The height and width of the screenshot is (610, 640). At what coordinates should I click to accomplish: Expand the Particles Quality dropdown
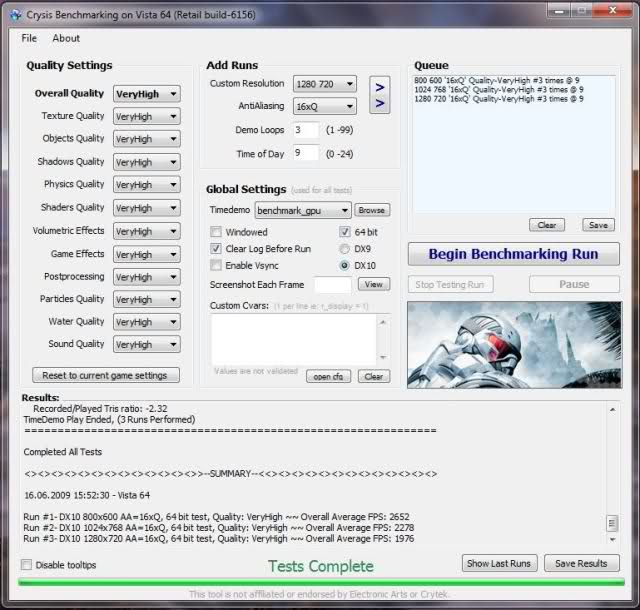[147, 299]
